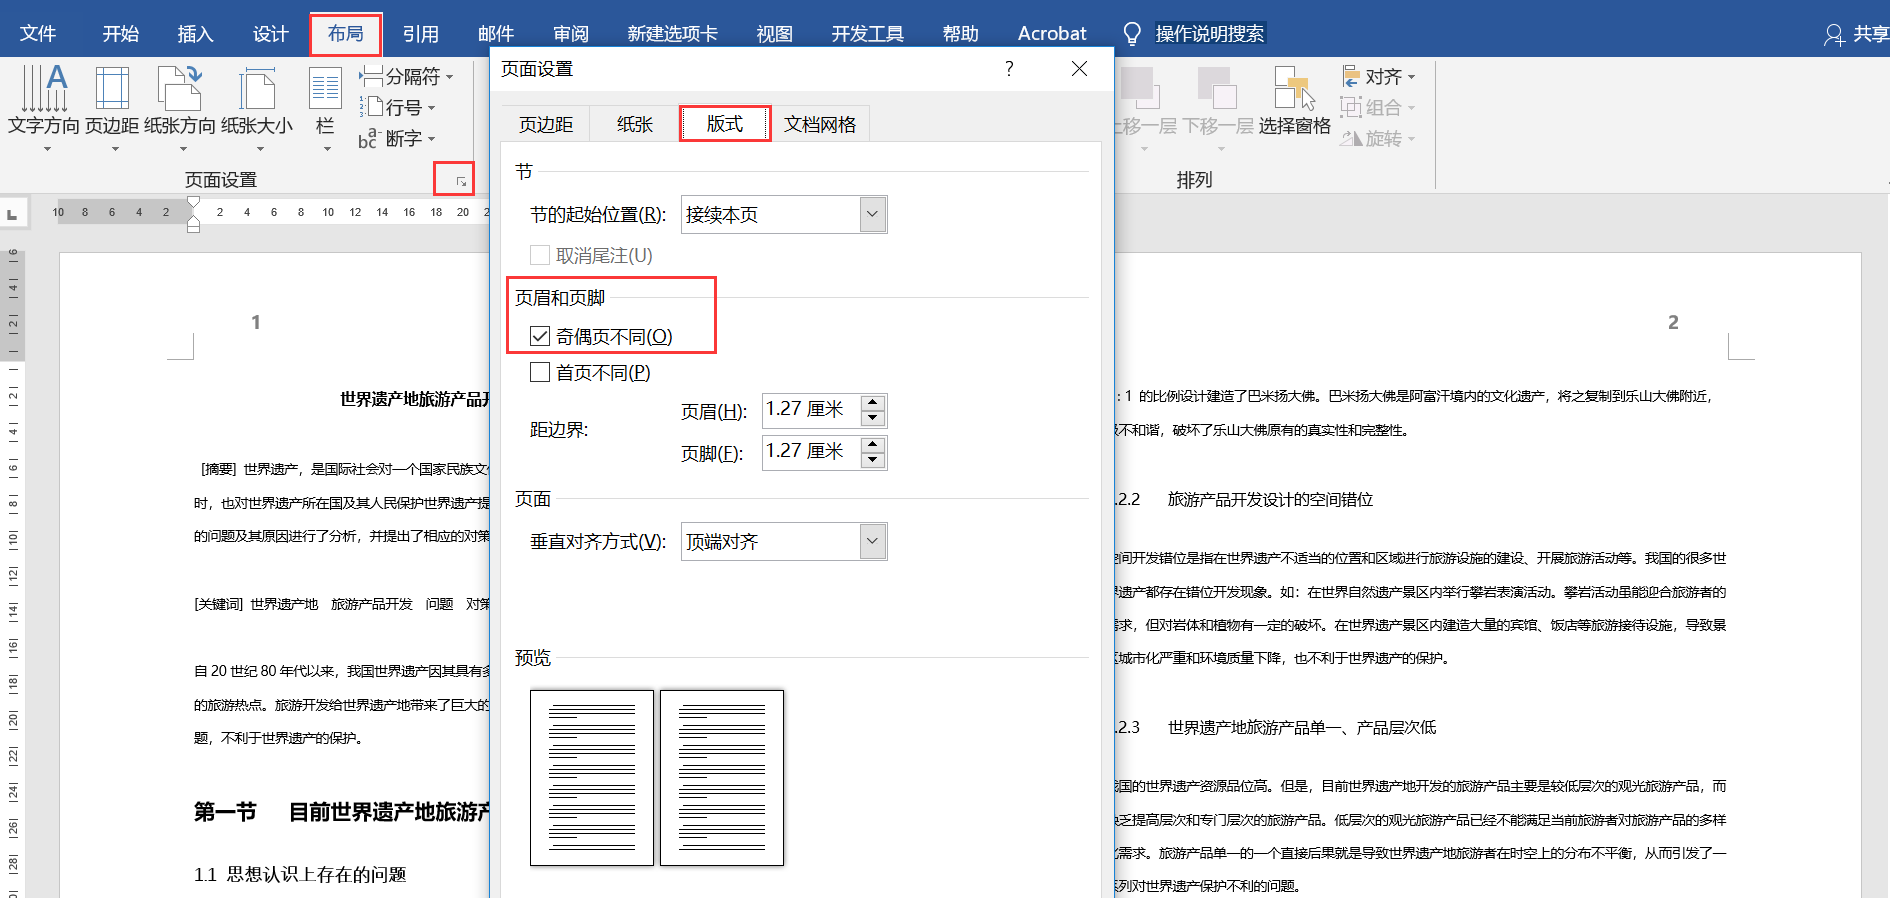
Task: Click the heading 1.1 思想认识上存在的问题
Action: coord(300,875)
